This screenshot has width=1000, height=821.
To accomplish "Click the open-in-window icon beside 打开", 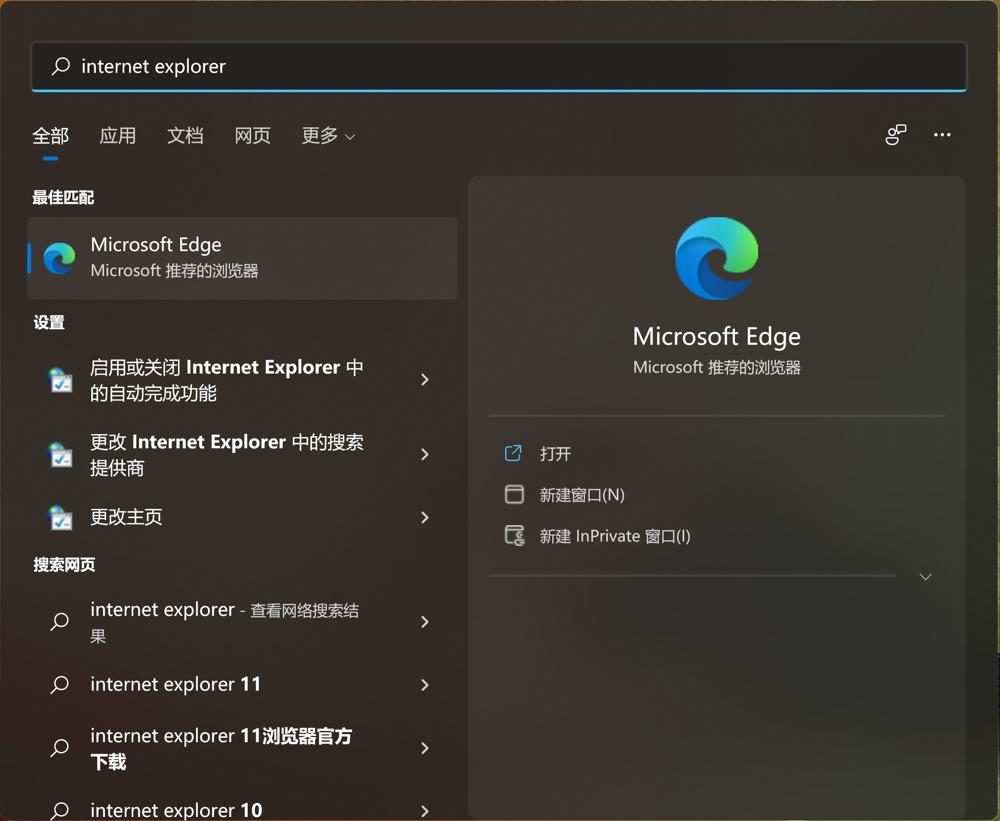I will point(514,453).
